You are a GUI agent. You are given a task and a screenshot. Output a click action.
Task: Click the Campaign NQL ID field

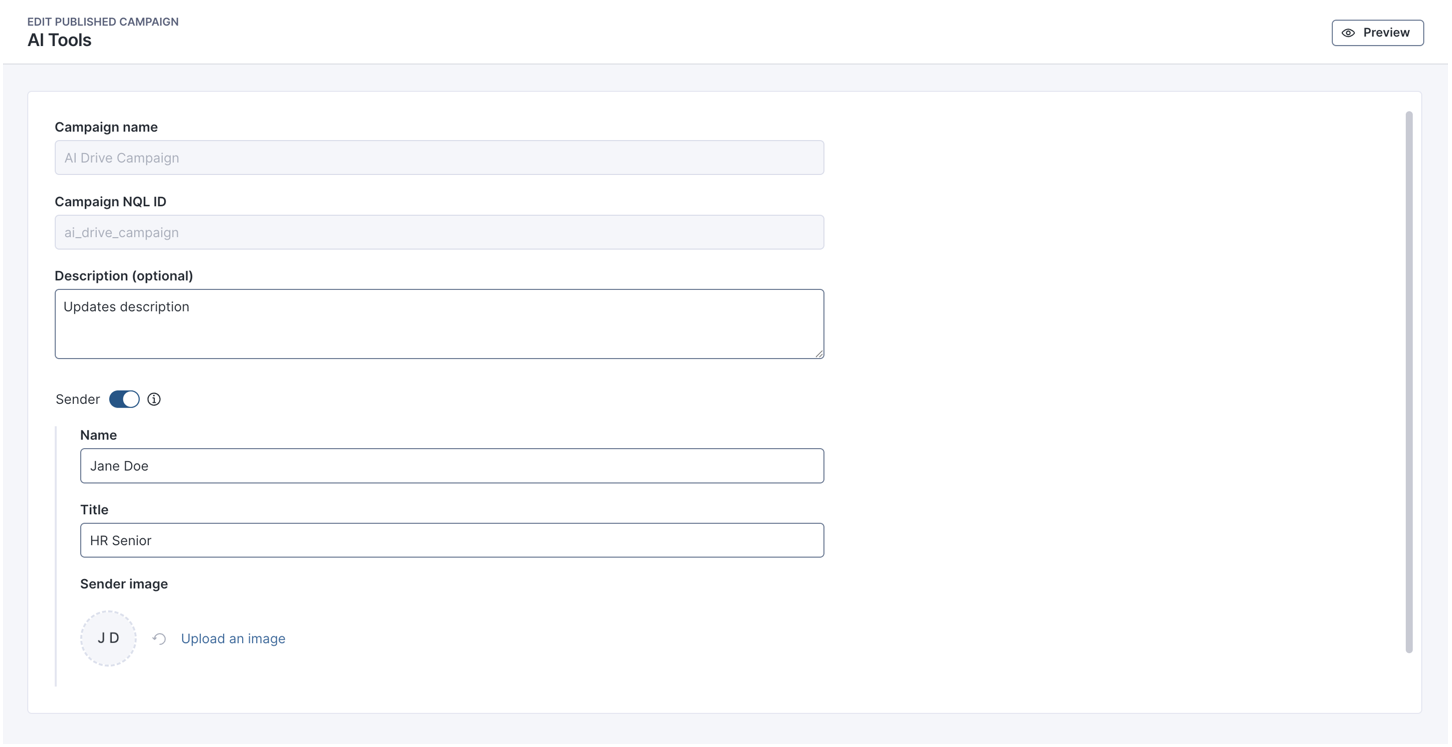(x=439, y=232)
